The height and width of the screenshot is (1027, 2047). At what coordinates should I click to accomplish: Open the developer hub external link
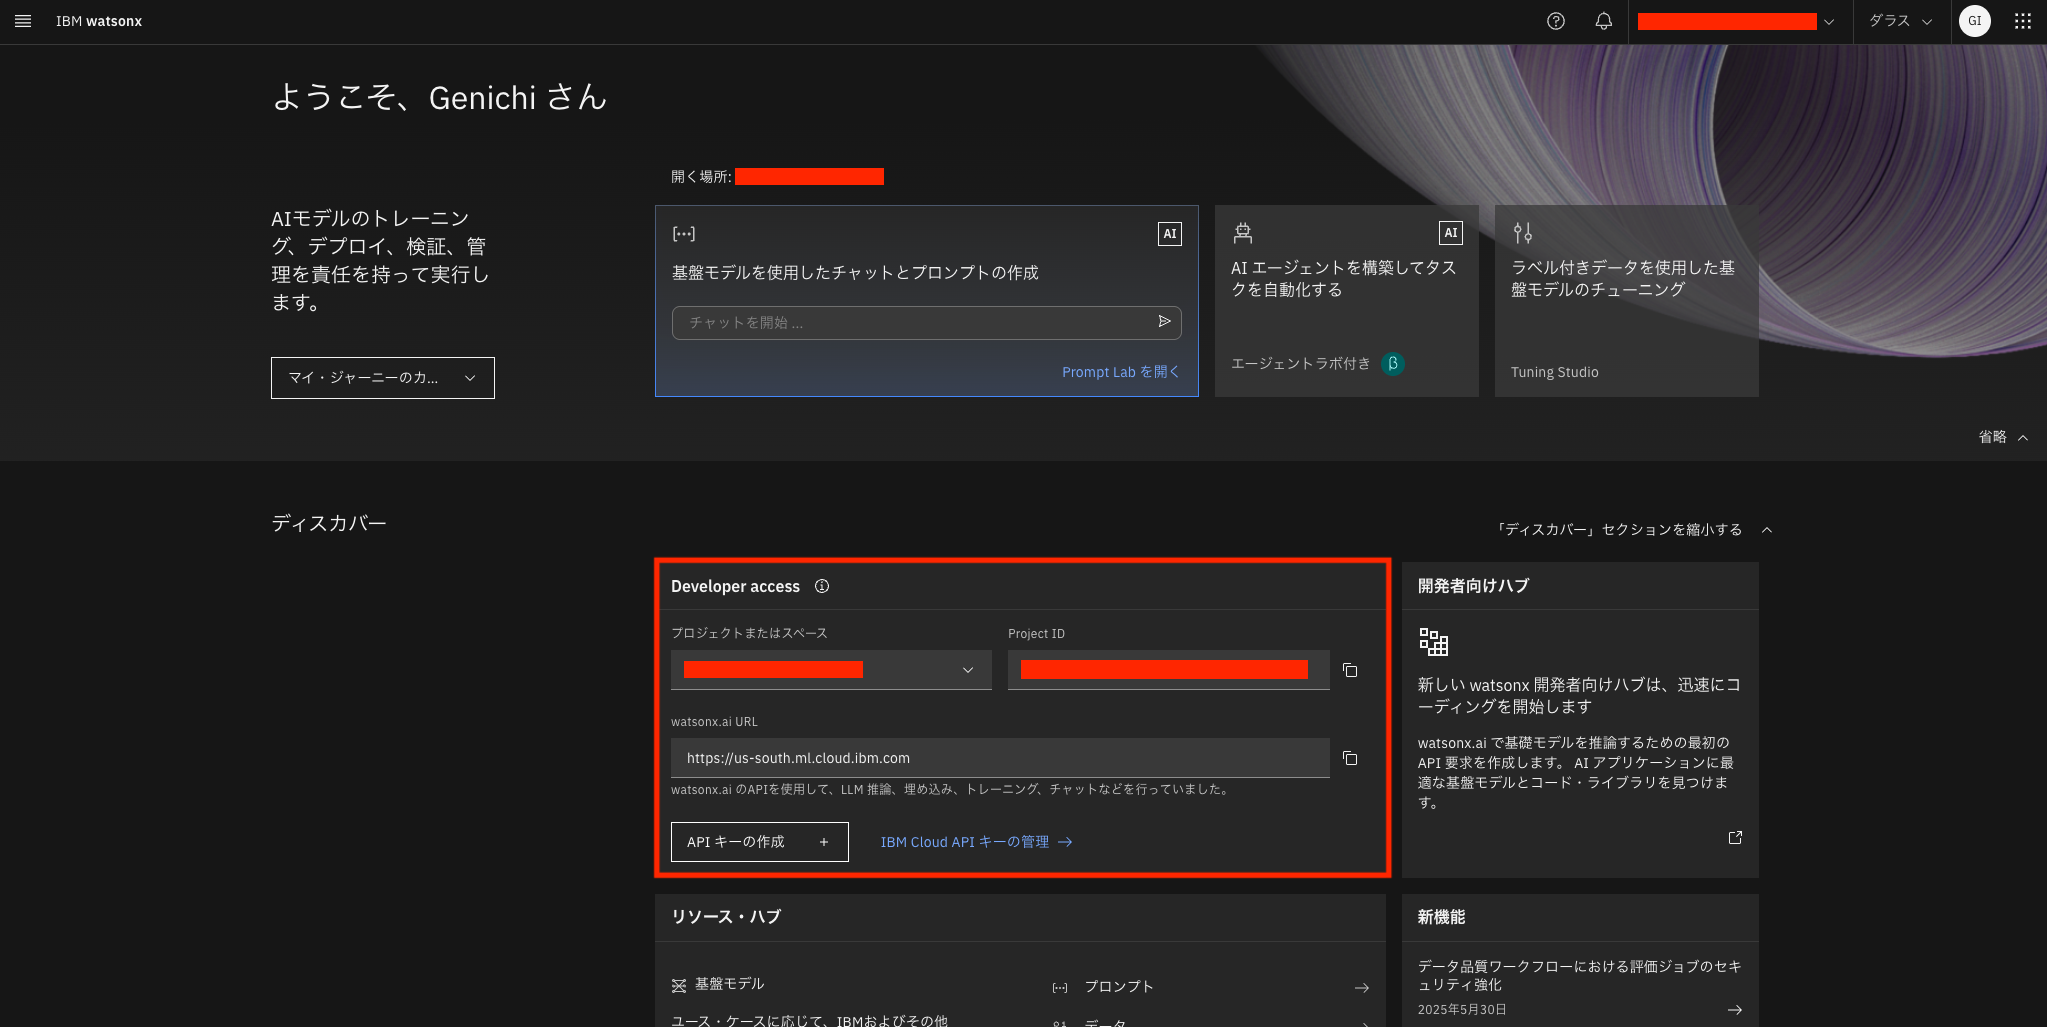pos(1734,837)
